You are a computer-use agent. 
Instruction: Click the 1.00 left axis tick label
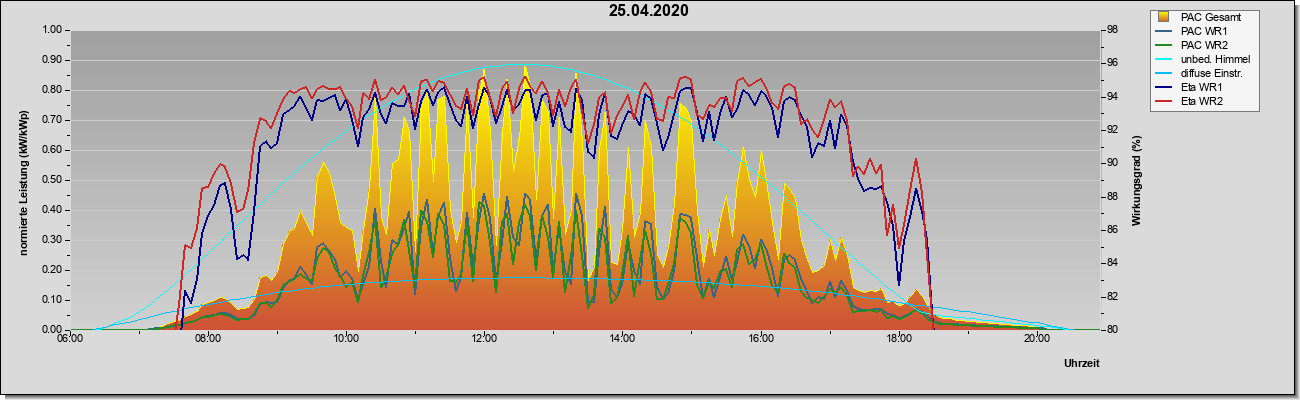51,30
